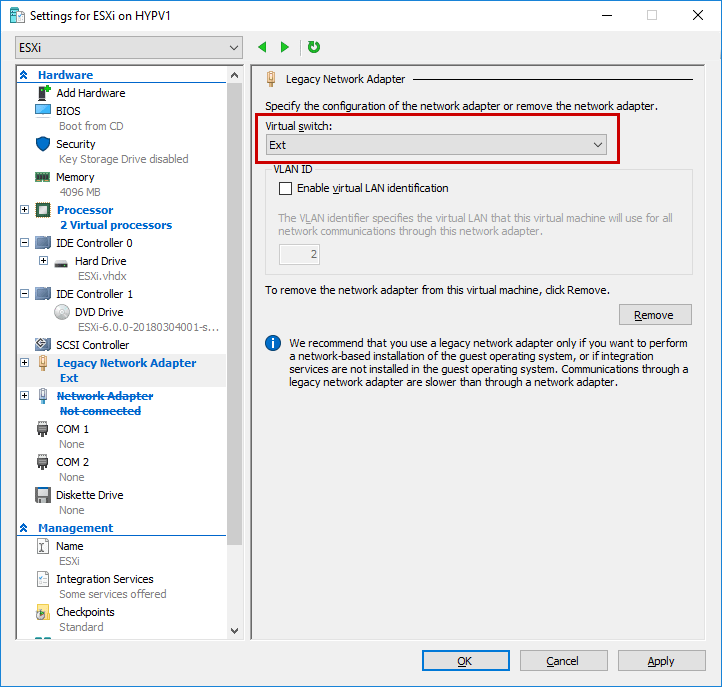Screen dimensions: 722x687
Task: Select the Name management icon
Action: pyautogui.click(x=43, y=547)
